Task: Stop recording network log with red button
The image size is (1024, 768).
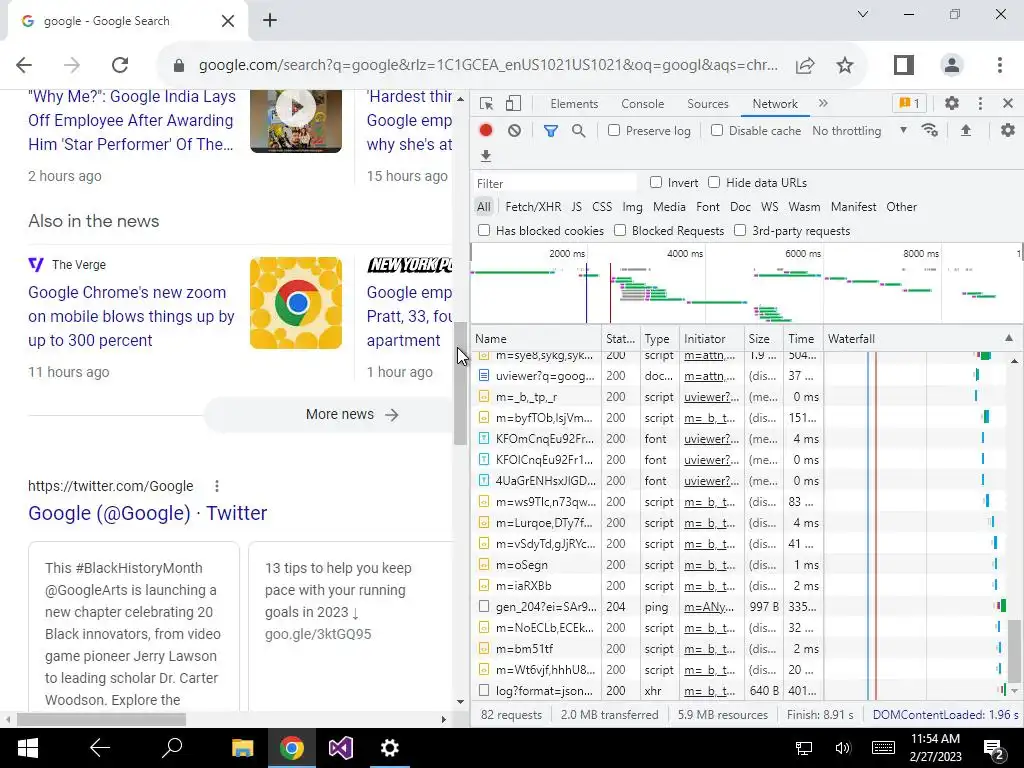Action: (485, 130)
